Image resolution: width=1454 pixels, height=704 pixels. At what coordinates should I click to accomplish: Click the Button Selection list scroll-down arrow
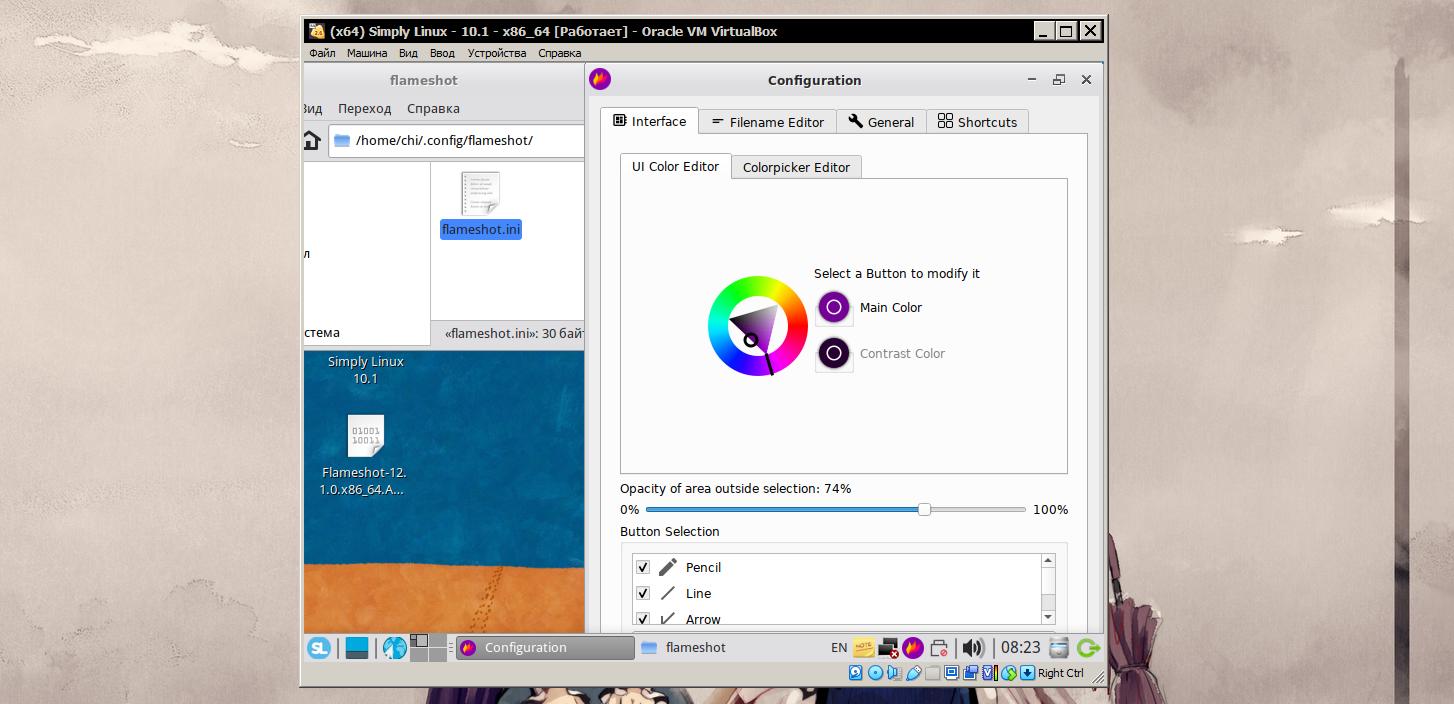[x=1048, y=617]
